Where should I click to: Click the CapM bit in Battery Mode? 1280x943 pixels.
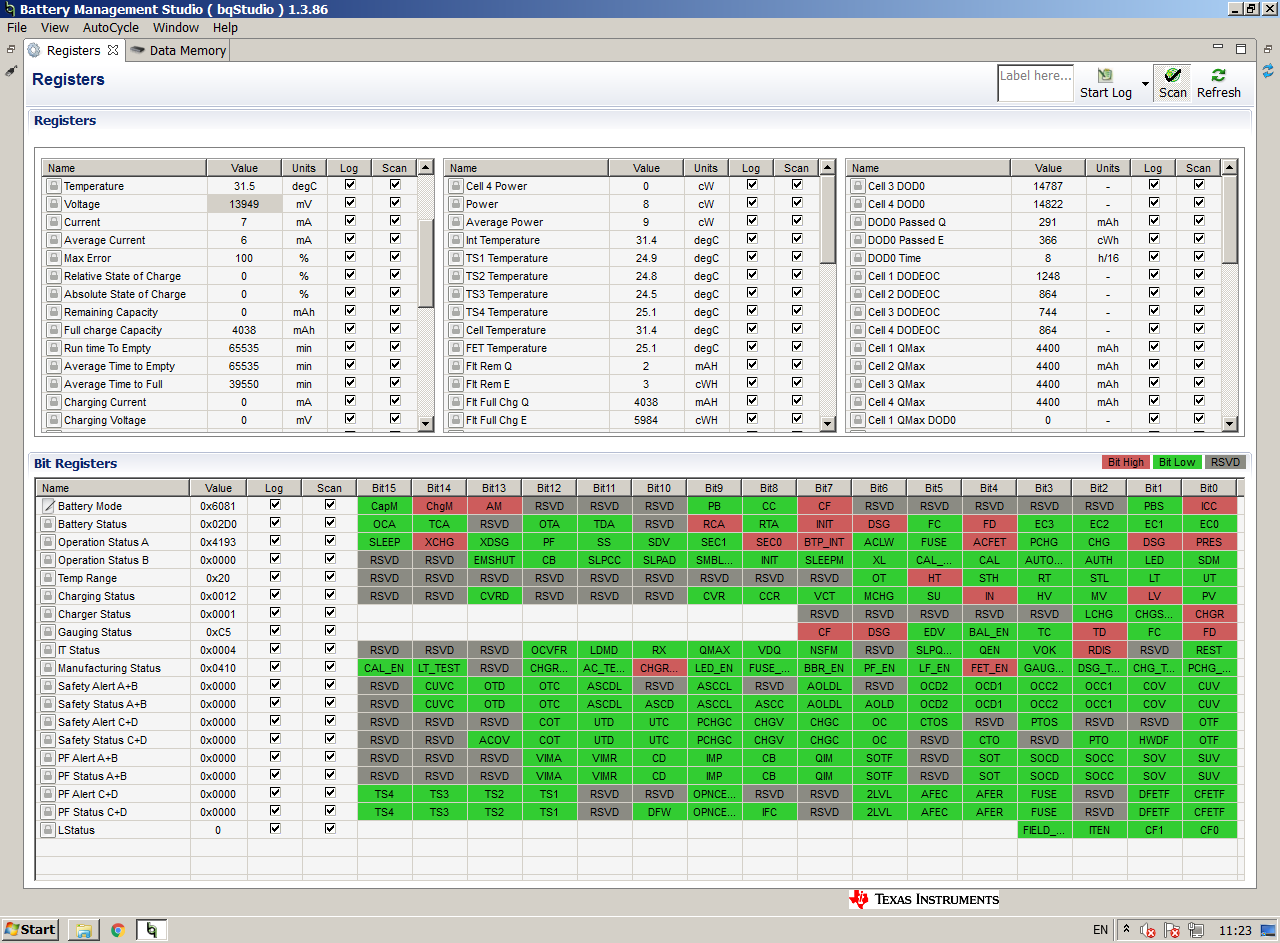384,506
